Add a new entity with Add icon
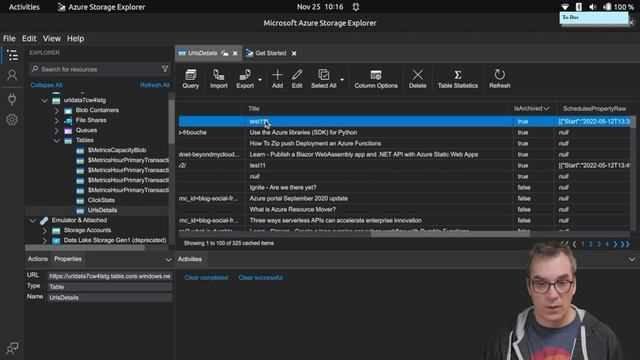The width and height of the screenshot is (640, 360). pyautogui.click(x=277, y=79)
